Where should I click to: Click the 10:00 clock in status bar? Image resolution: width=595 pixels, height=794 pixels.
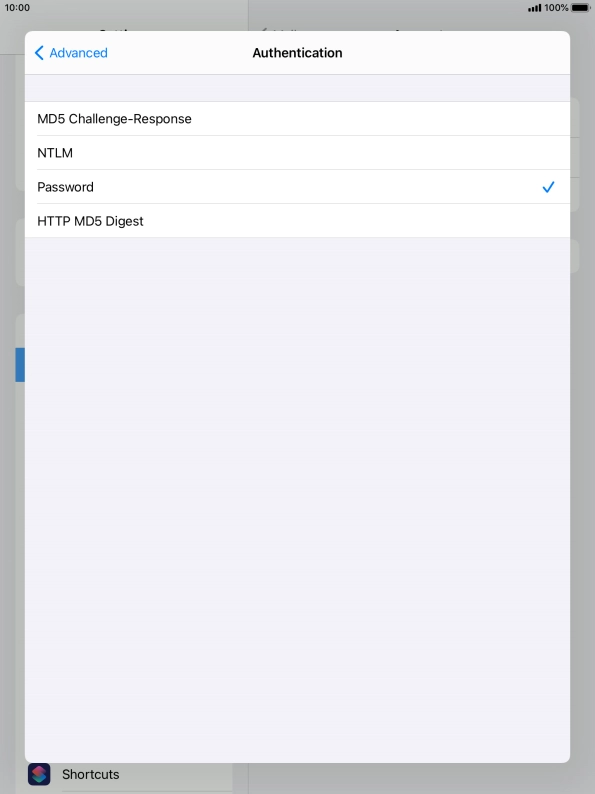coord(17,8)
